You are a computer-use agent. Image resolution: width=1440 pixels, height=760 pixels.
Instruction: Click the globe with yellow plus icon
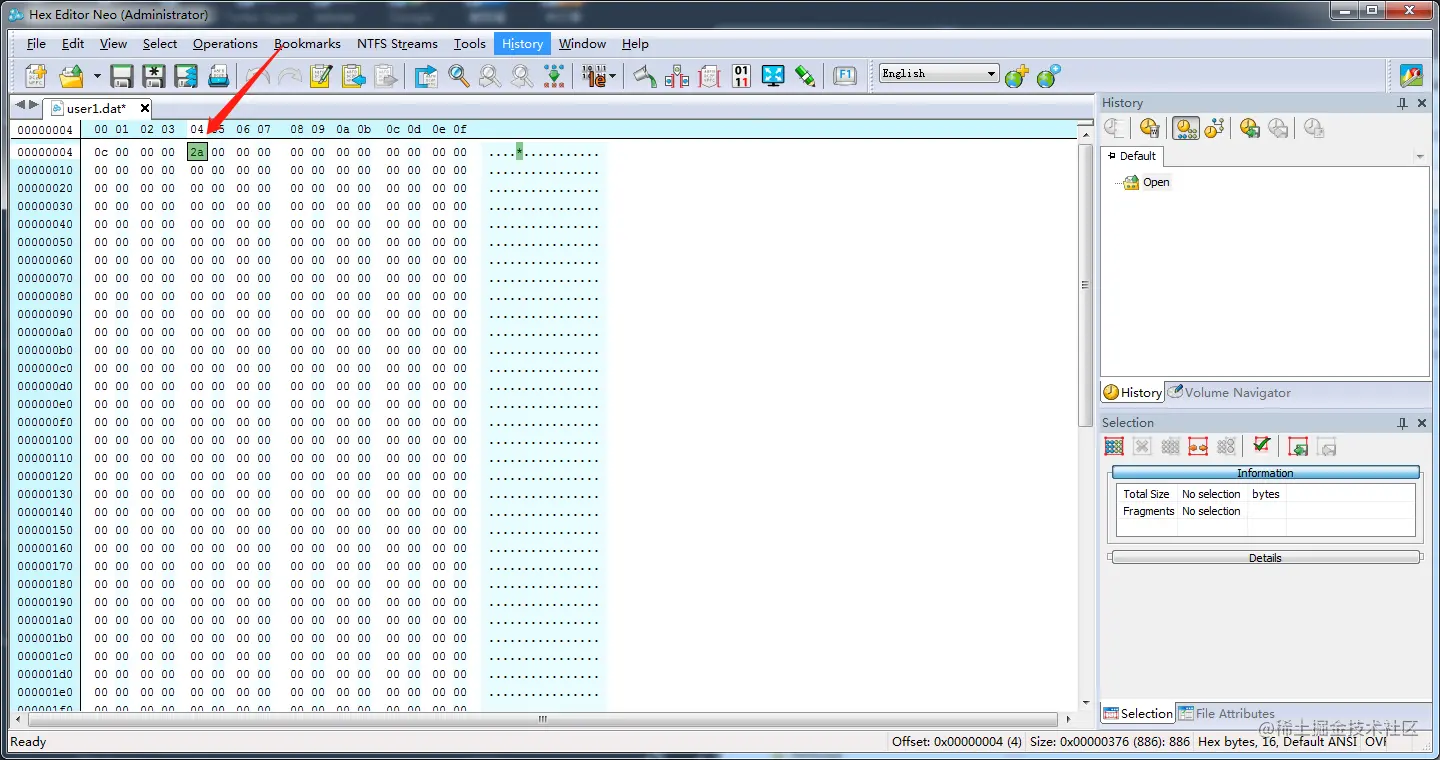[1017, 76]
